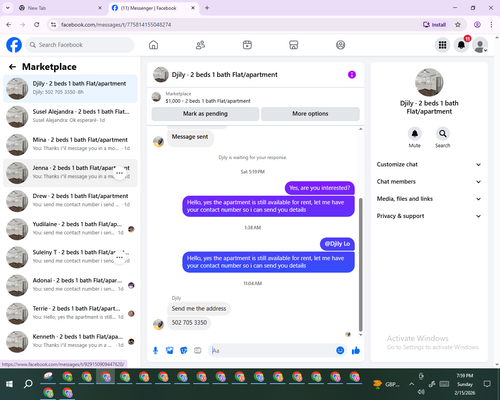Open the notifications bell with badge
Image resolution: width=500 pixels, height=400 pixels.
tap(461, 45)
